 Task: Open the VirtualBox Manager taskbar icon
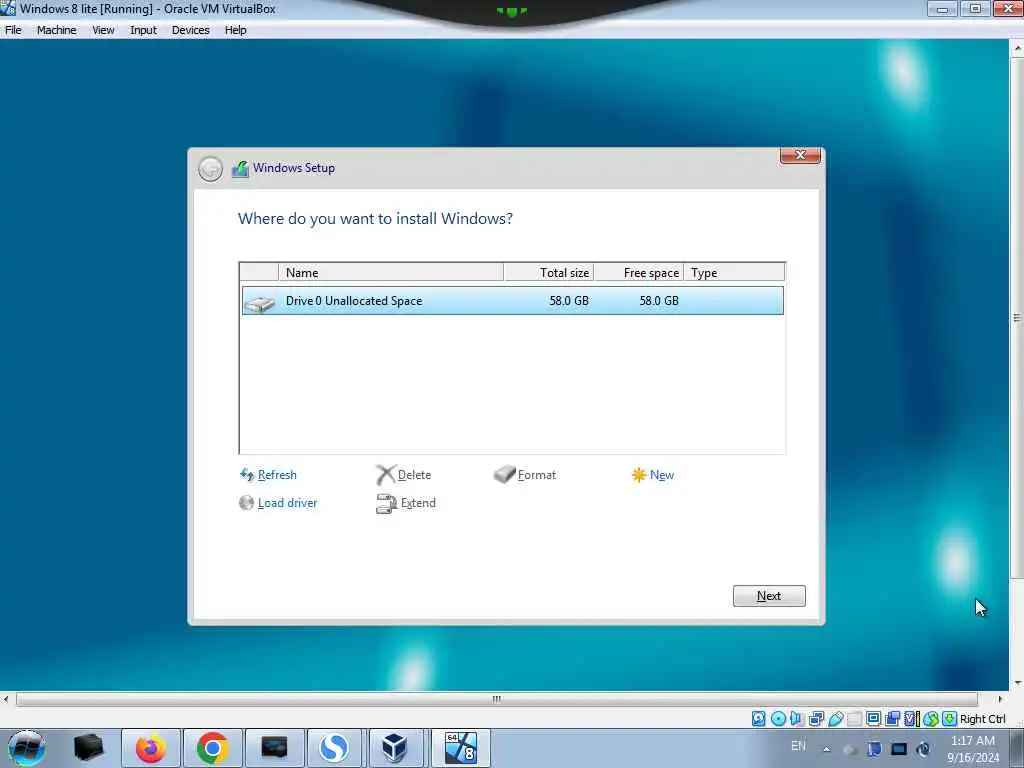point(394,748)
